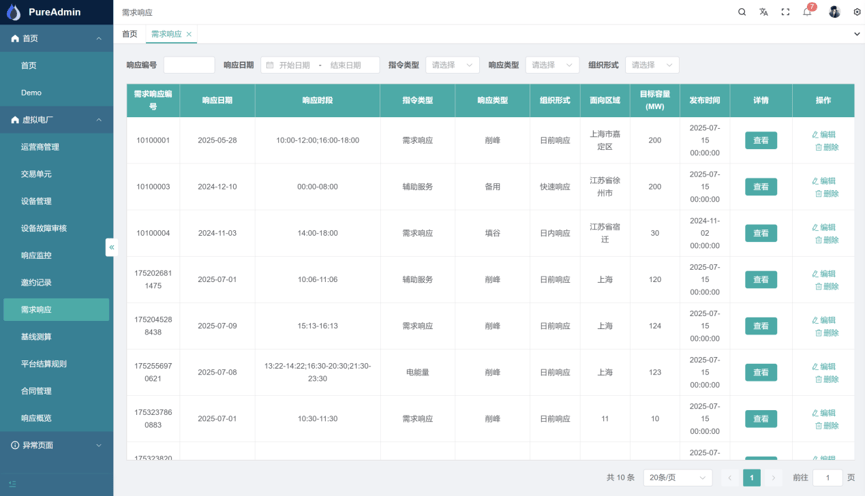Toggle fullscreen mode icon
The image size is (865, 496).
click(785, 12)
